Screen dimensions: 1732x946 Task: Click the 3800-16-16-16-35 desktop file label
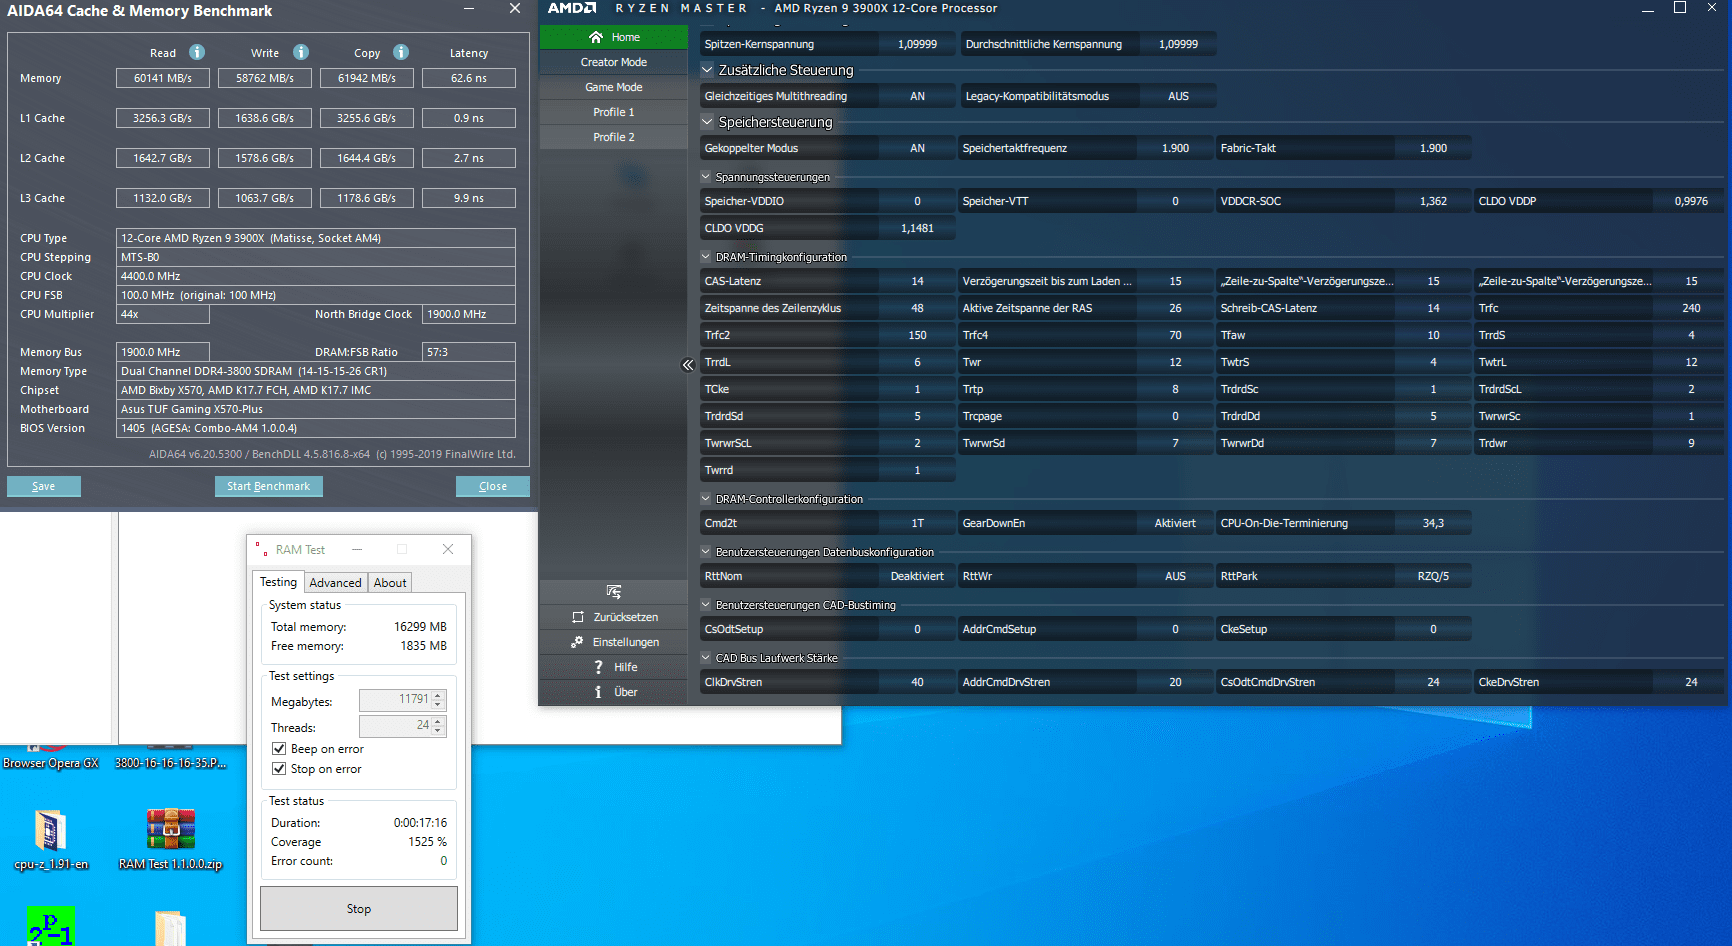click(171, 763)
